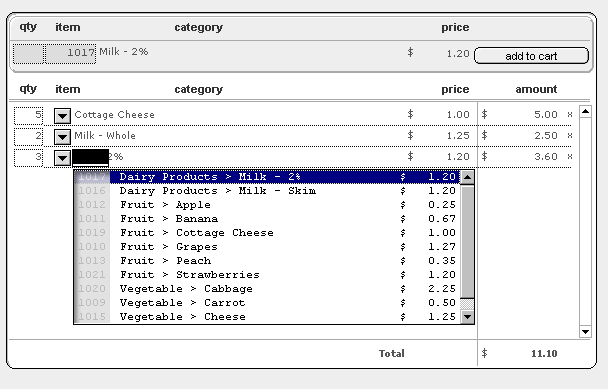Edit the quantity field showing 2
Screen dimensions: 608x389
point(28,137)
